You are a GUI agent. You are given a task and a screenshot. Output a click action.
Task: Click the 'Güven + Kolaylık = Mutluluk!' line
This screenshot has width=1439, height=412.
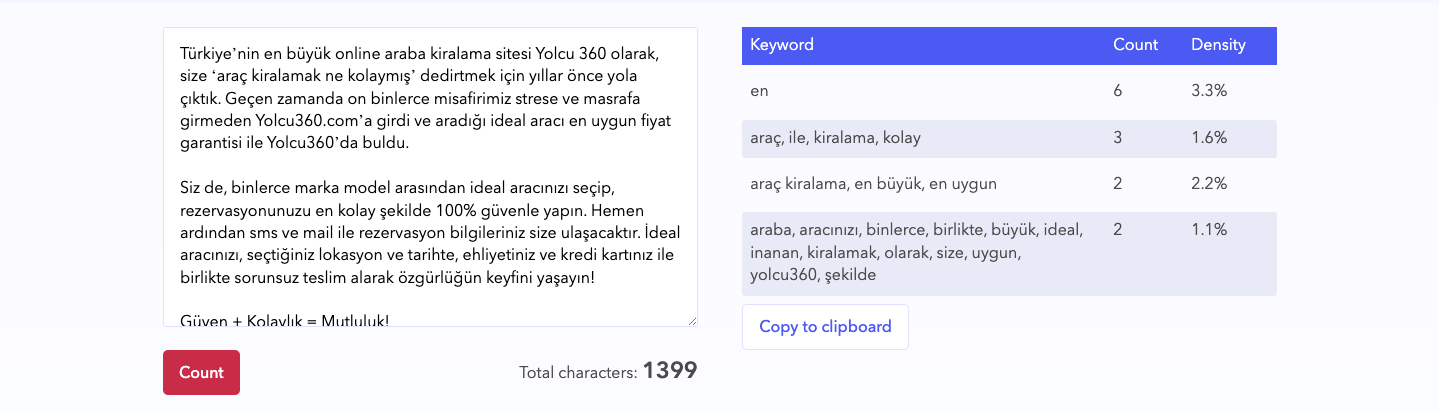(x=285, y=319)
